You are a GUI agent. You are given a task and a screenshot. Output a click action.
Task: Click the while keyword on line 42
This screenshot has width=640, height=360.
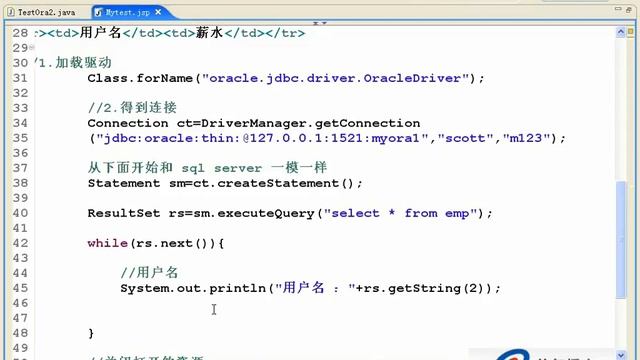tap(107, 243)
